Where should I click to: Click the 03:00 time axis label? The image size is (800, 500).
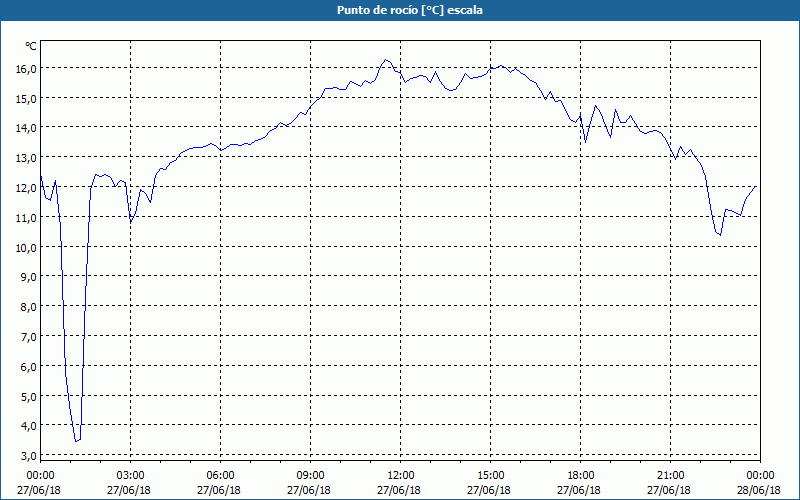(x=130, y=476)
